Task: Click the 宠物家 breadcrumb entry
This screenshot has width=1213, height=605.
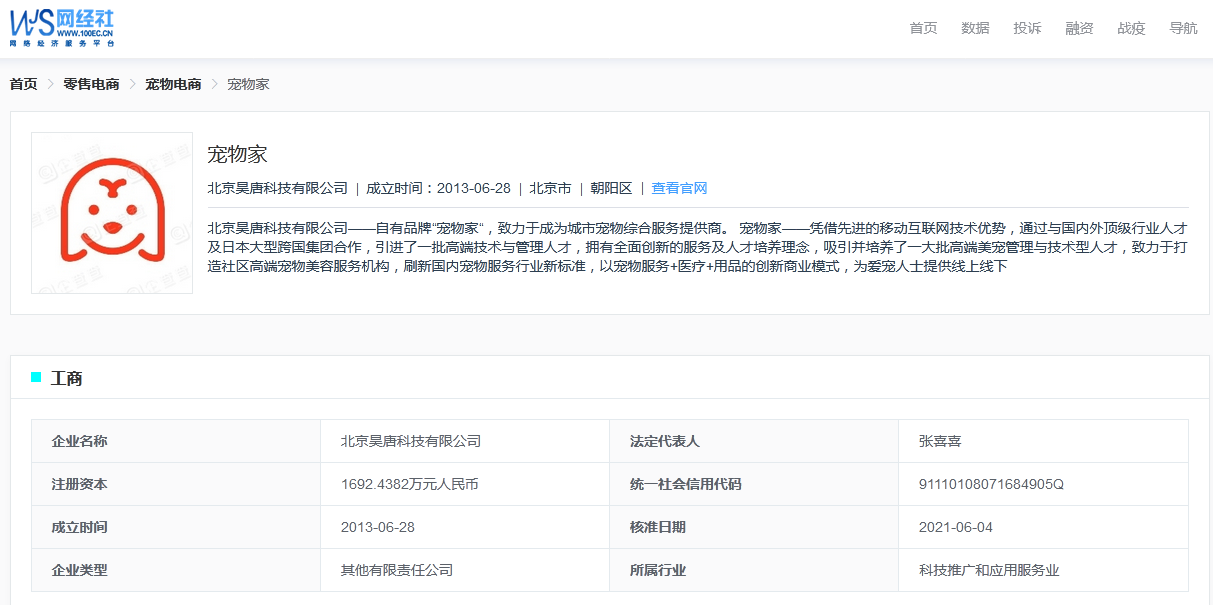Action: pyautogui.click(x=248, y=84)
